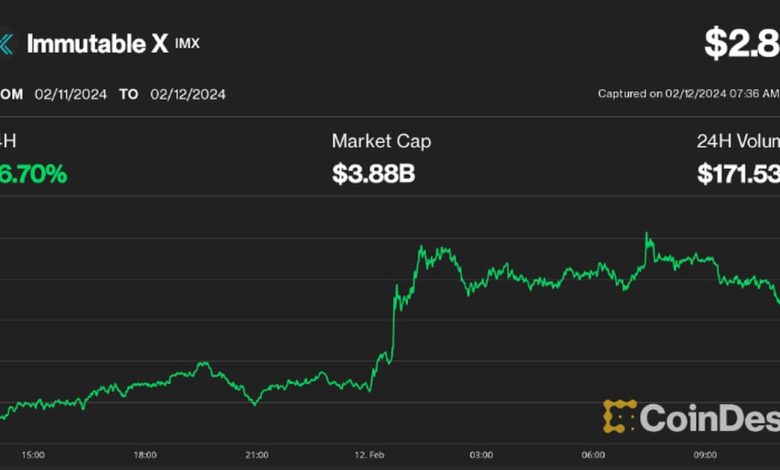Click the Captured on timestamp text

click(688, 94)
